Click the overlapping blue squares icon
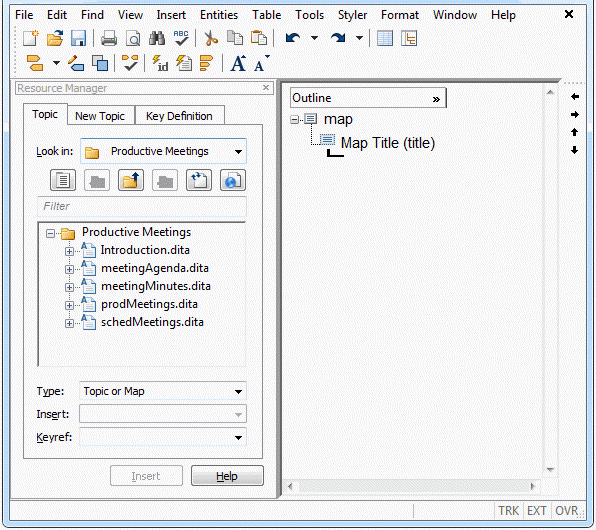This screenshot has width=596, height=530. [100, 63]
